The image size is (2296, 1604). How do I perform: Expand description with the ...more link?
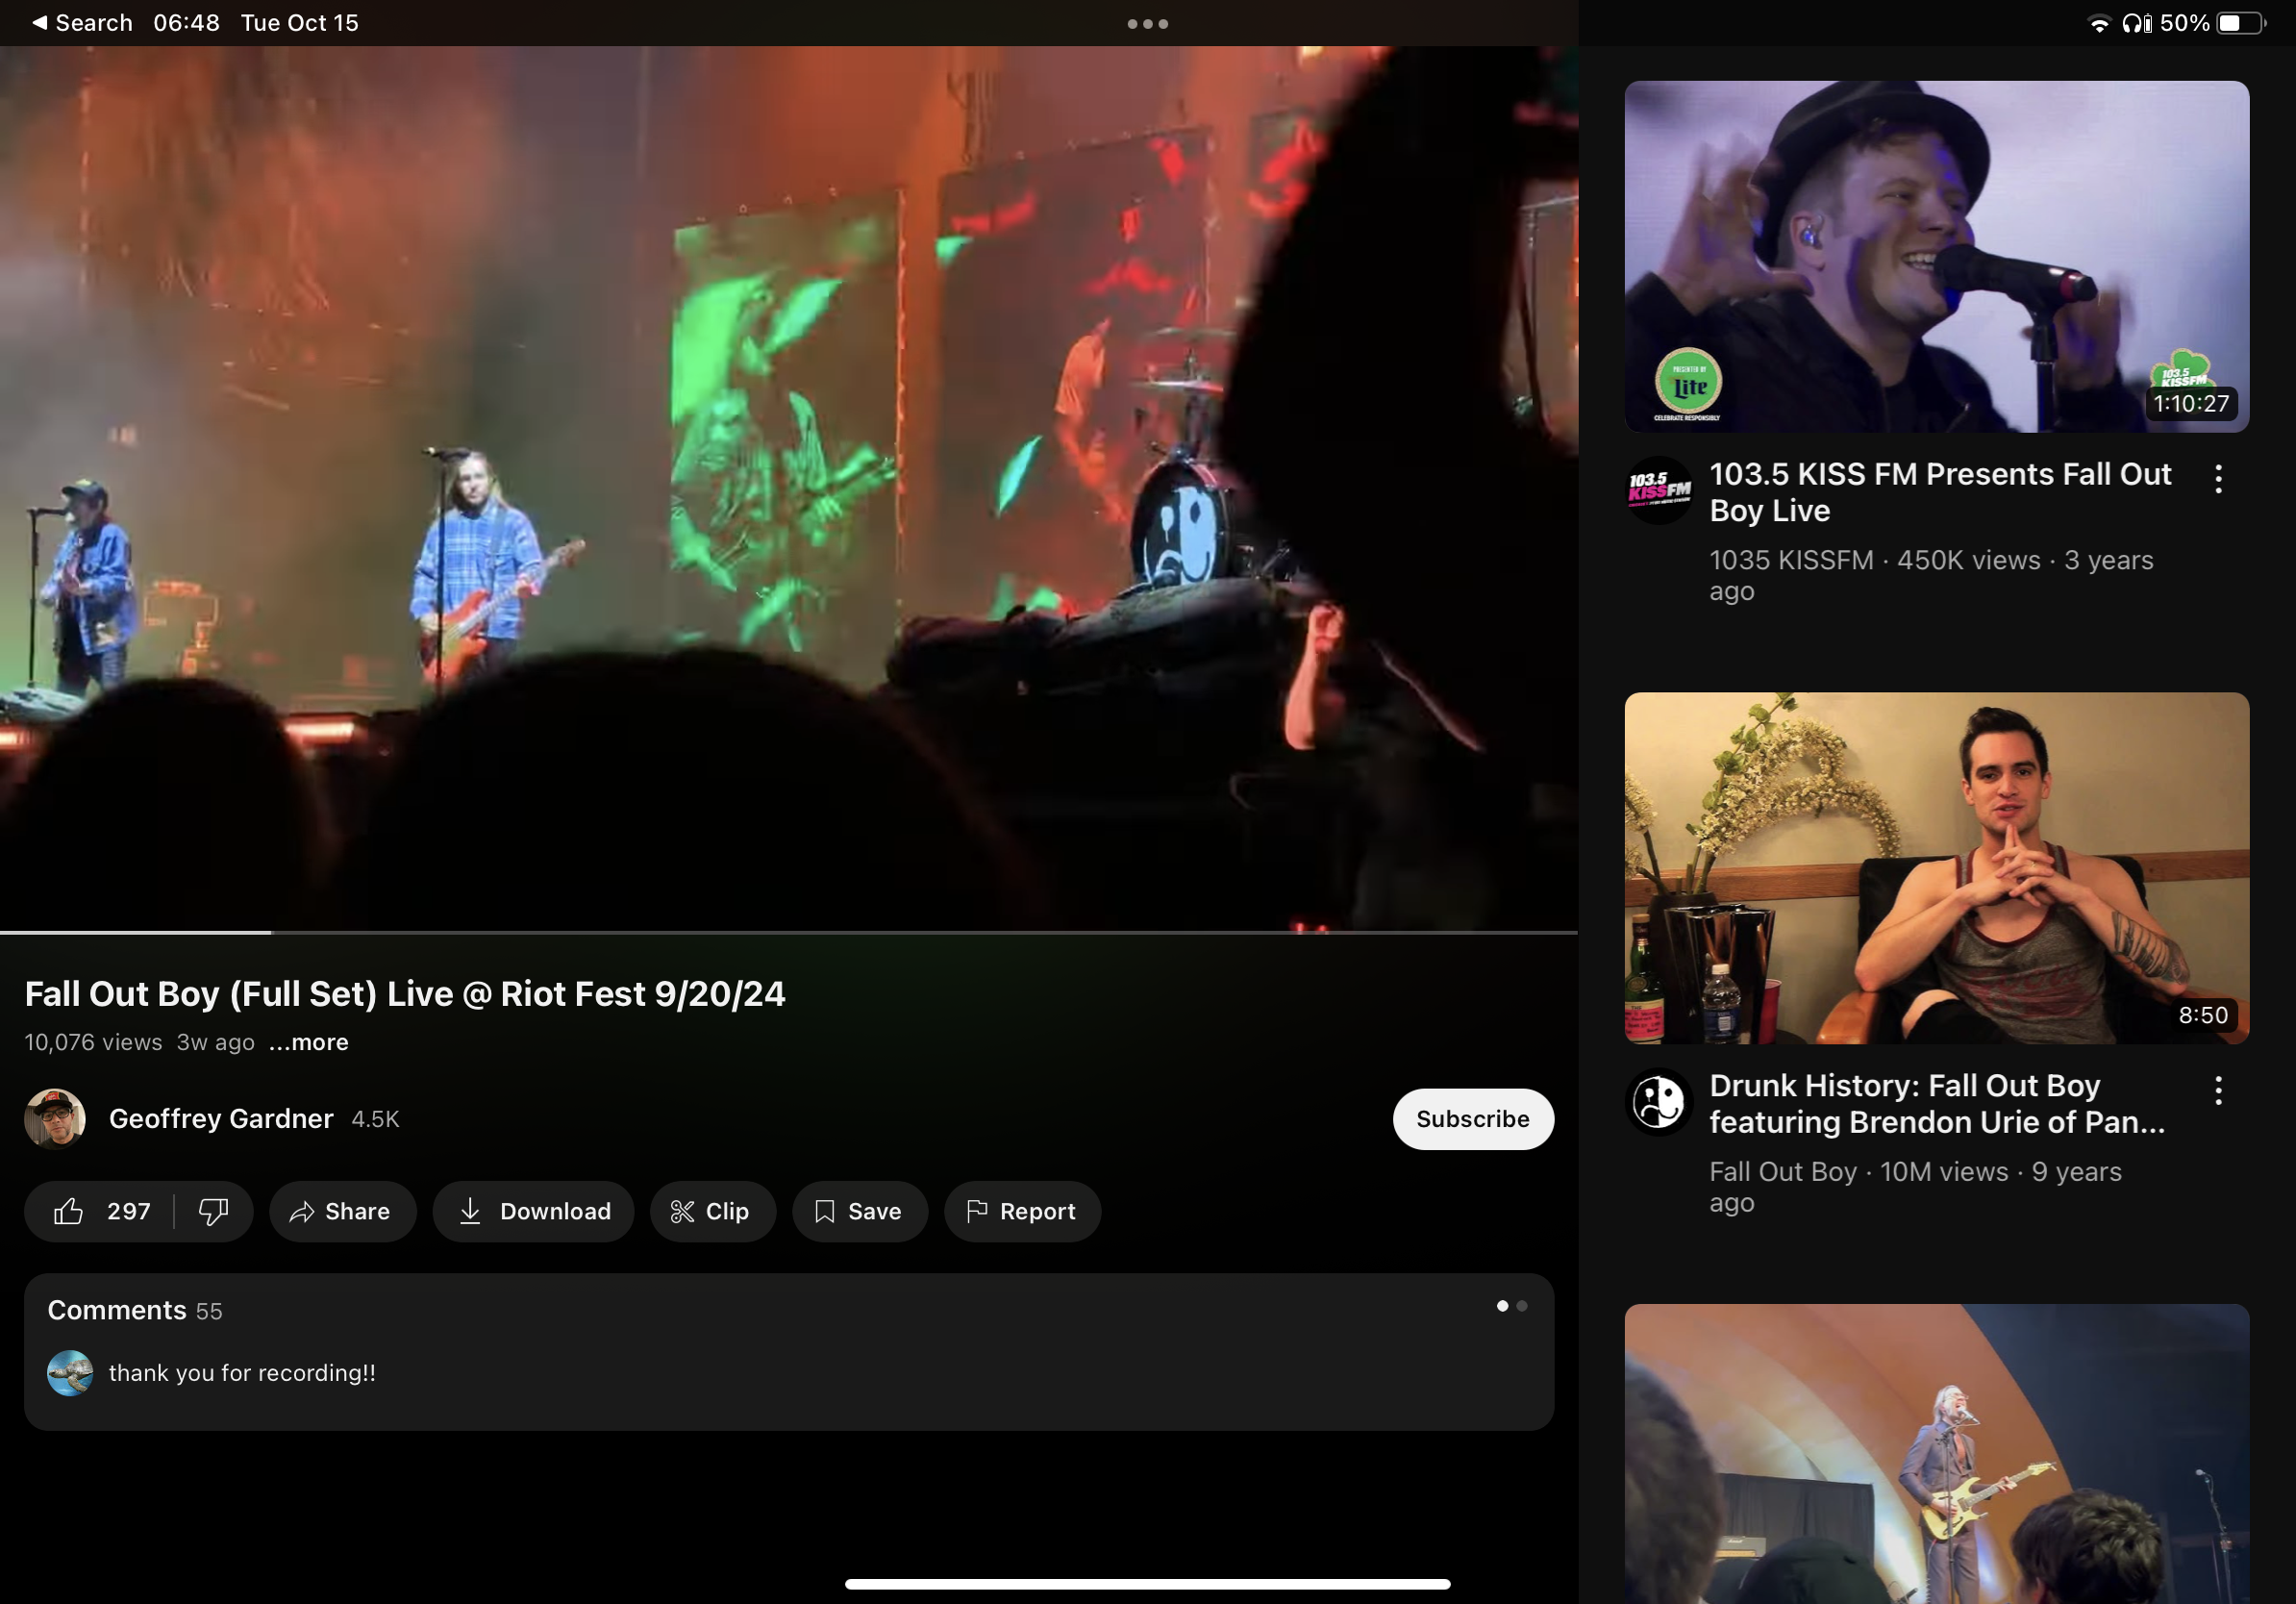(x=309, y=1042)
